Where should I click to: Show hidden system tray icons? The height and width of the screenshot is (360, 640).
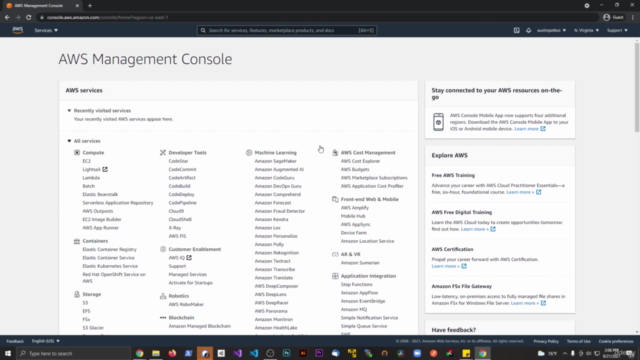[564, 353]
